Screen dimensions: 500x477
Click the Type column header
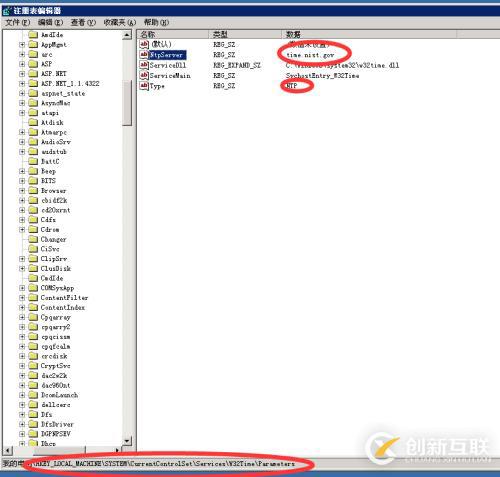click(245, 34)
